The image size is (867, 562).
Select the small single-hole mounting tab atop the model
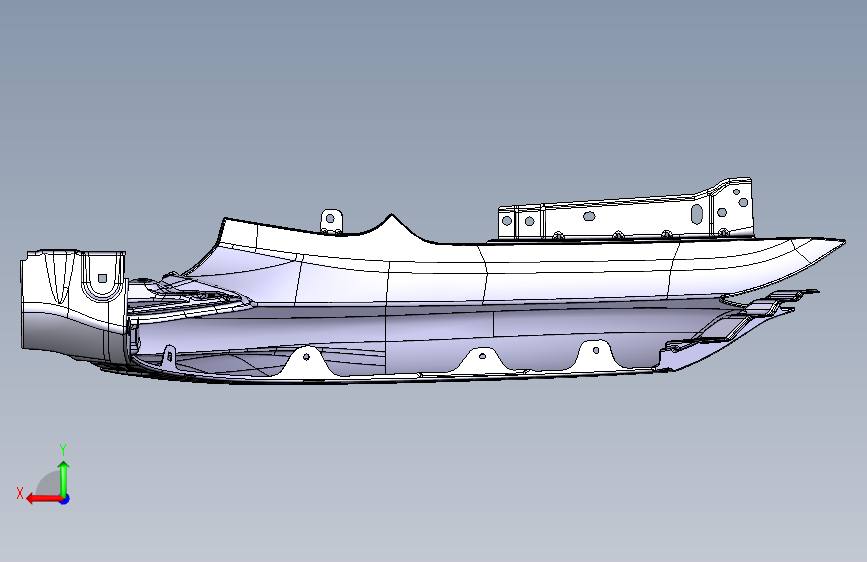[332, 221]
